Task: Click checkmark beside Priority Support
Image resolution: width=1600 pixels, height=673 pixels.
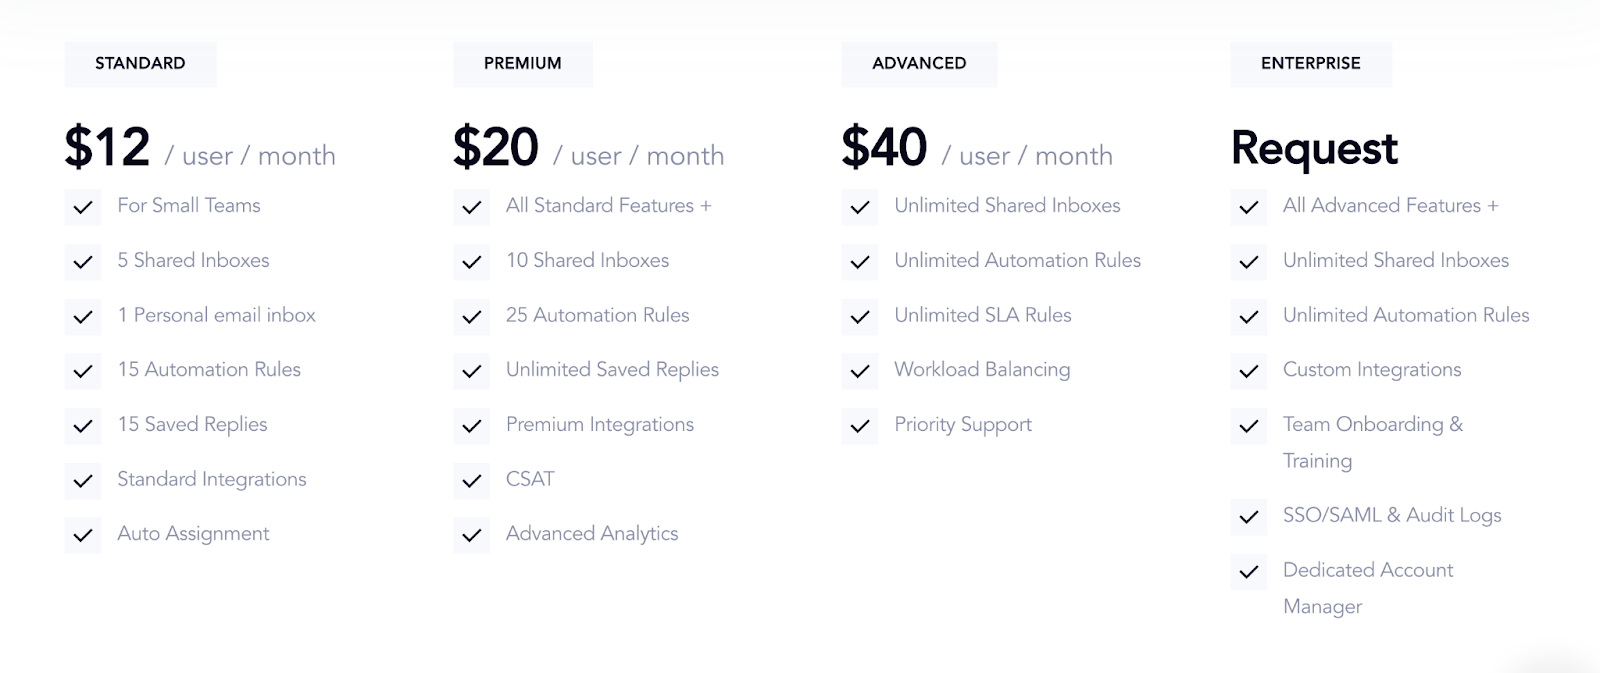Action: (860, 426)
